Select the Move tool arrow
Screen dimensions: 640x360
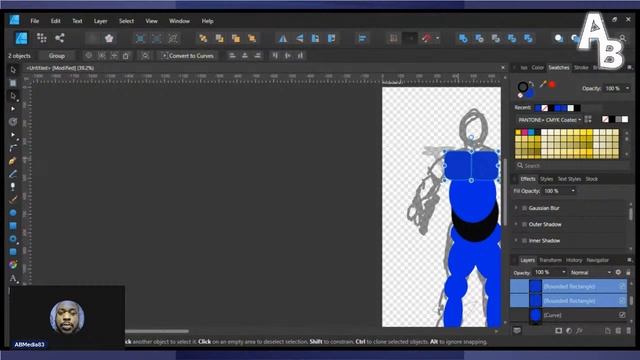[13, 70]
